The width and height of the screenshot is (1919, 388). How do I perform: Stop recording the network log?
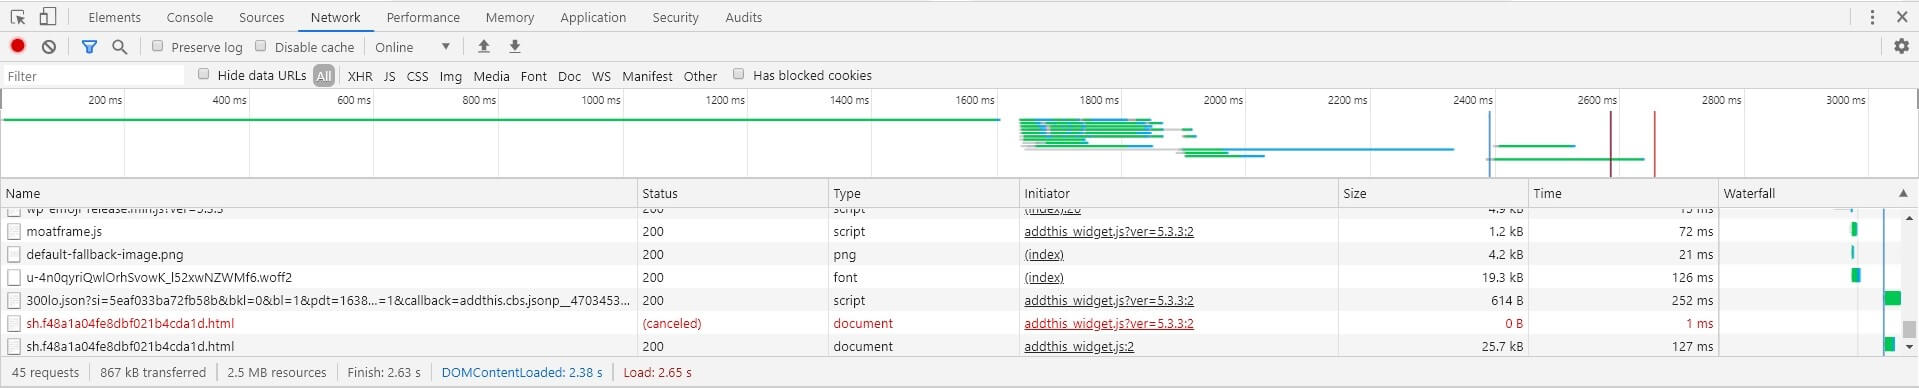tap(18, 46)
